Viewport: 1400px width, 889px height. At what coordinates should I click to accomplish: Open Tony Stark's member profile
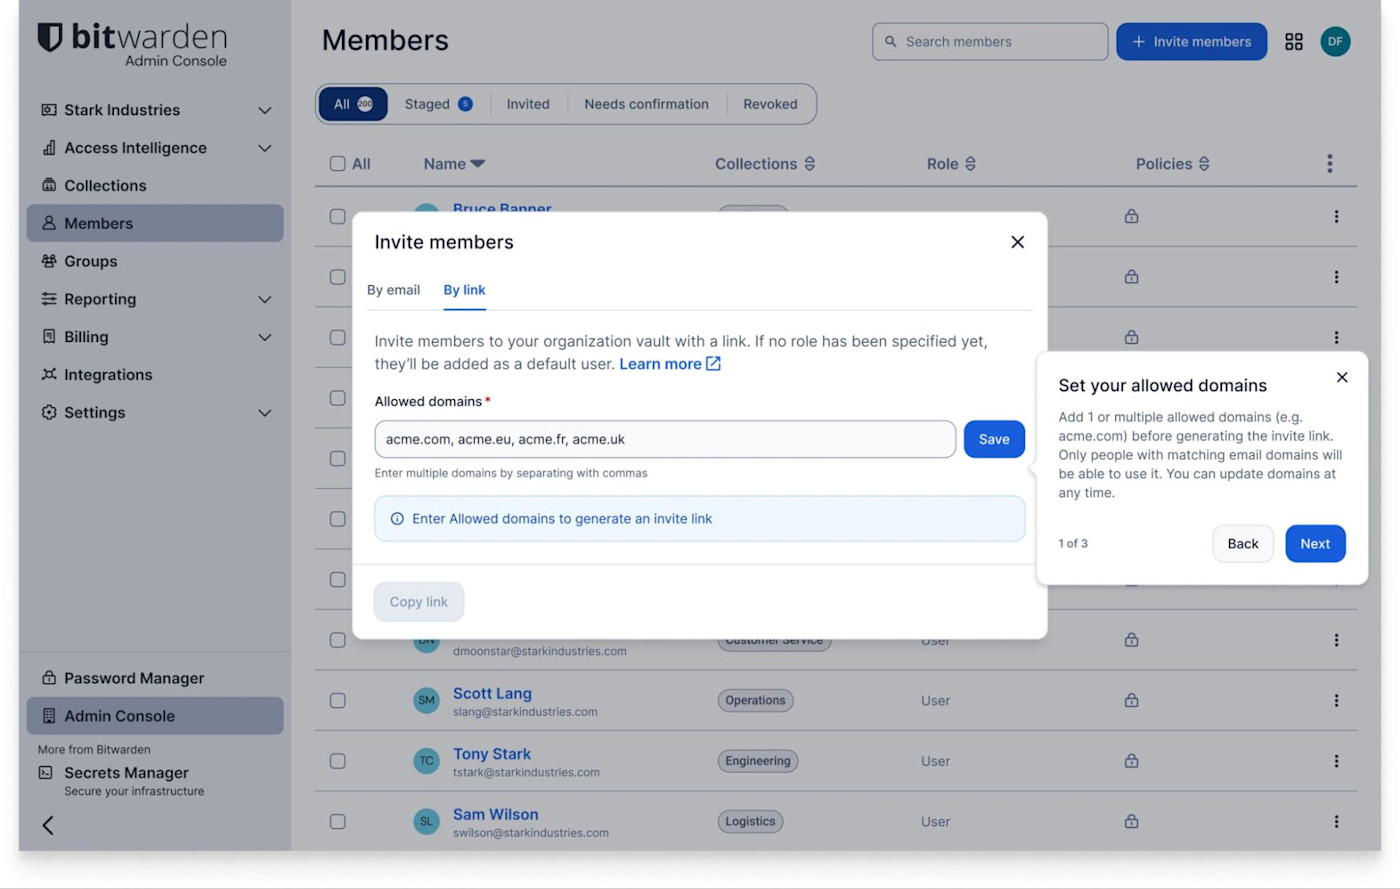tap(492, 754)
